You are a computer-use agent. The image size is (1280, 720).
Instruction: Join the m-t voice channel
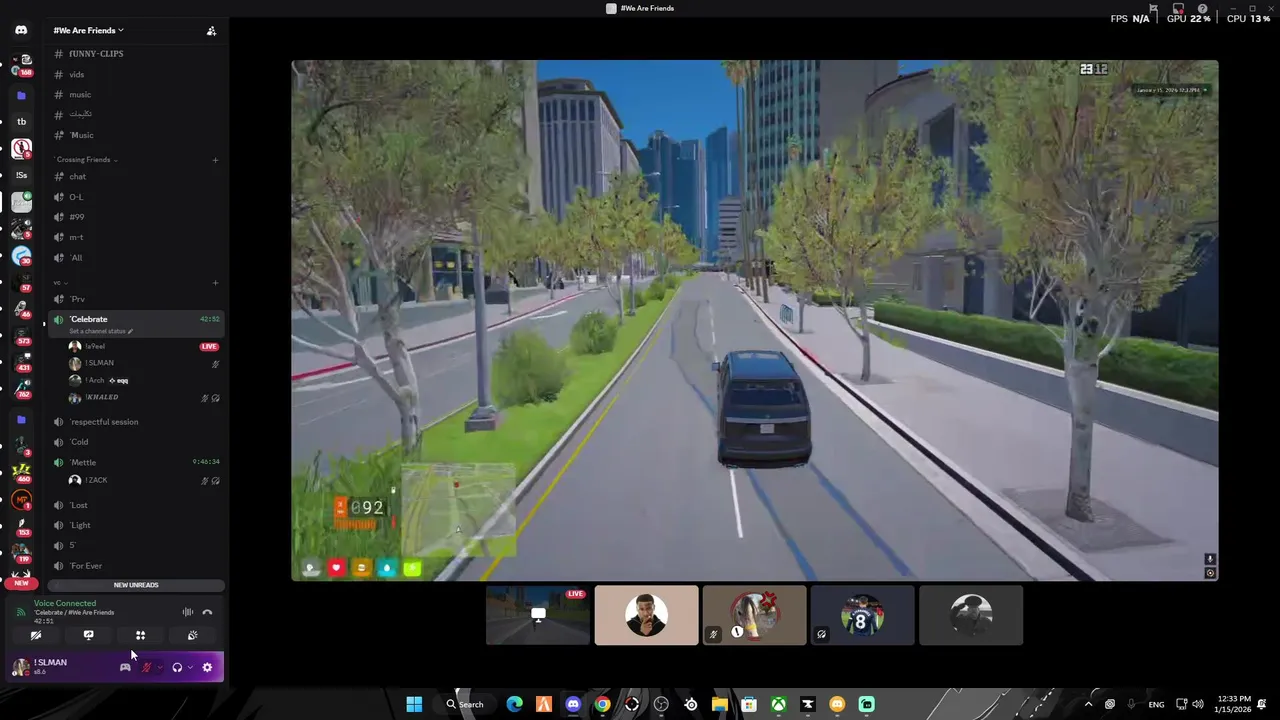[x=135, y=237]
